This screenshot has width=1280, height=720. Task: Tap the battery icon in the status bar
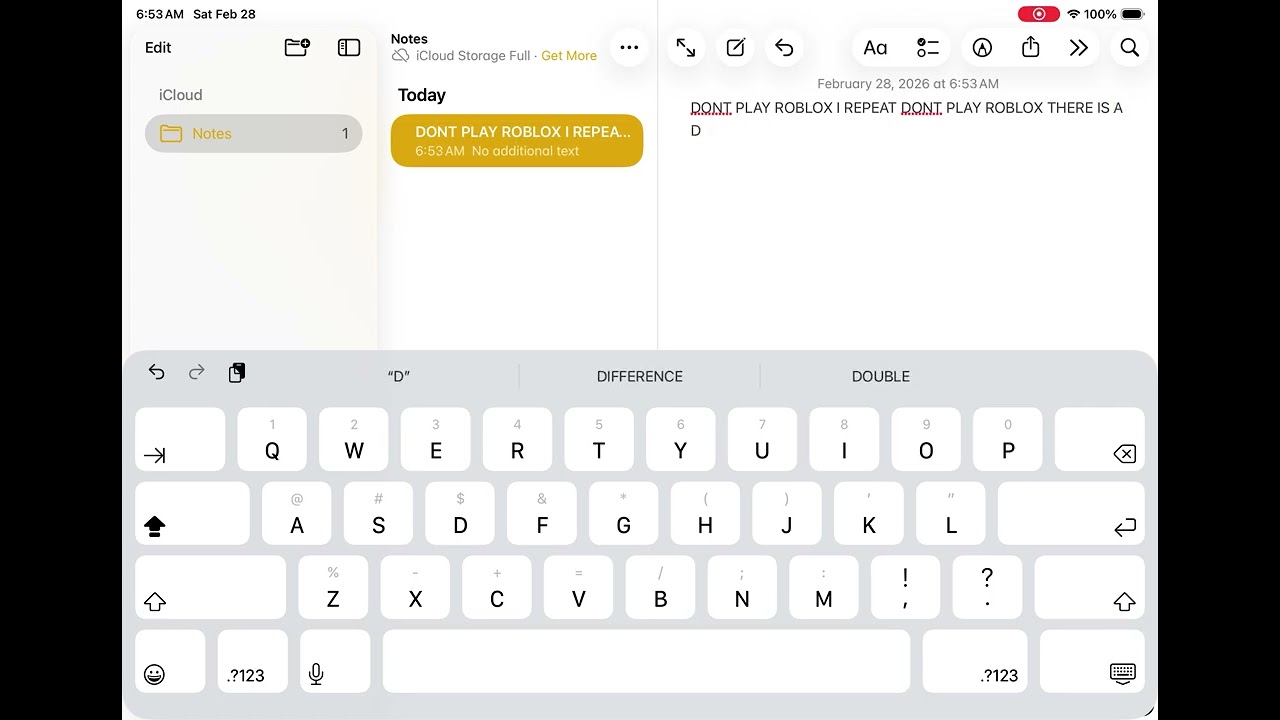pos(1132,14)
